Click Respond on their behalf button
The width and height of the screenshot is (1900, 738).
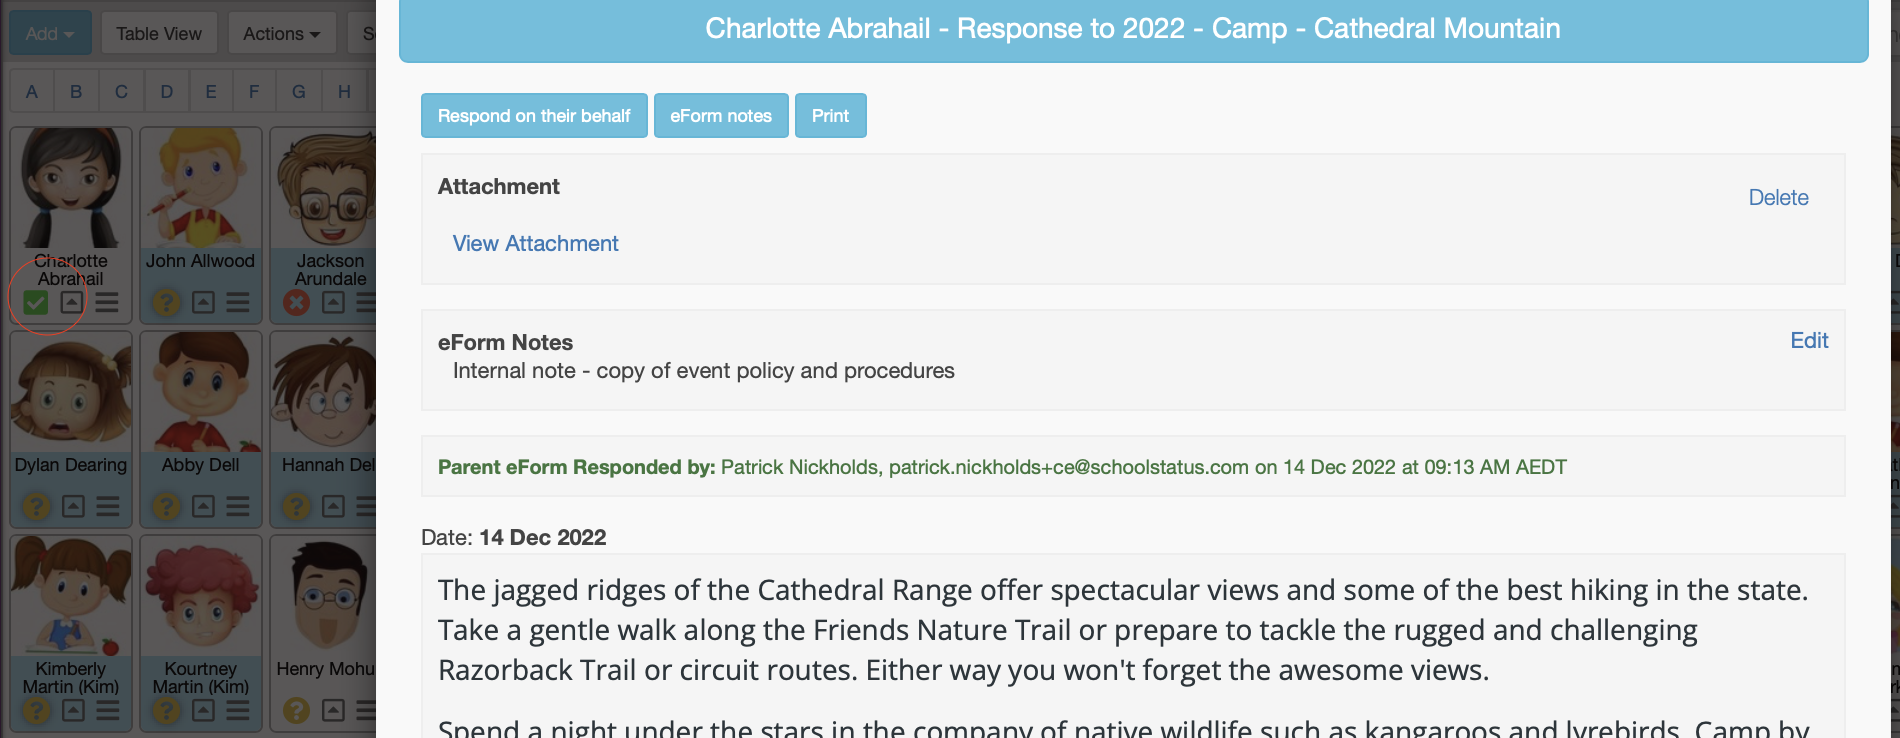point(534,116)
